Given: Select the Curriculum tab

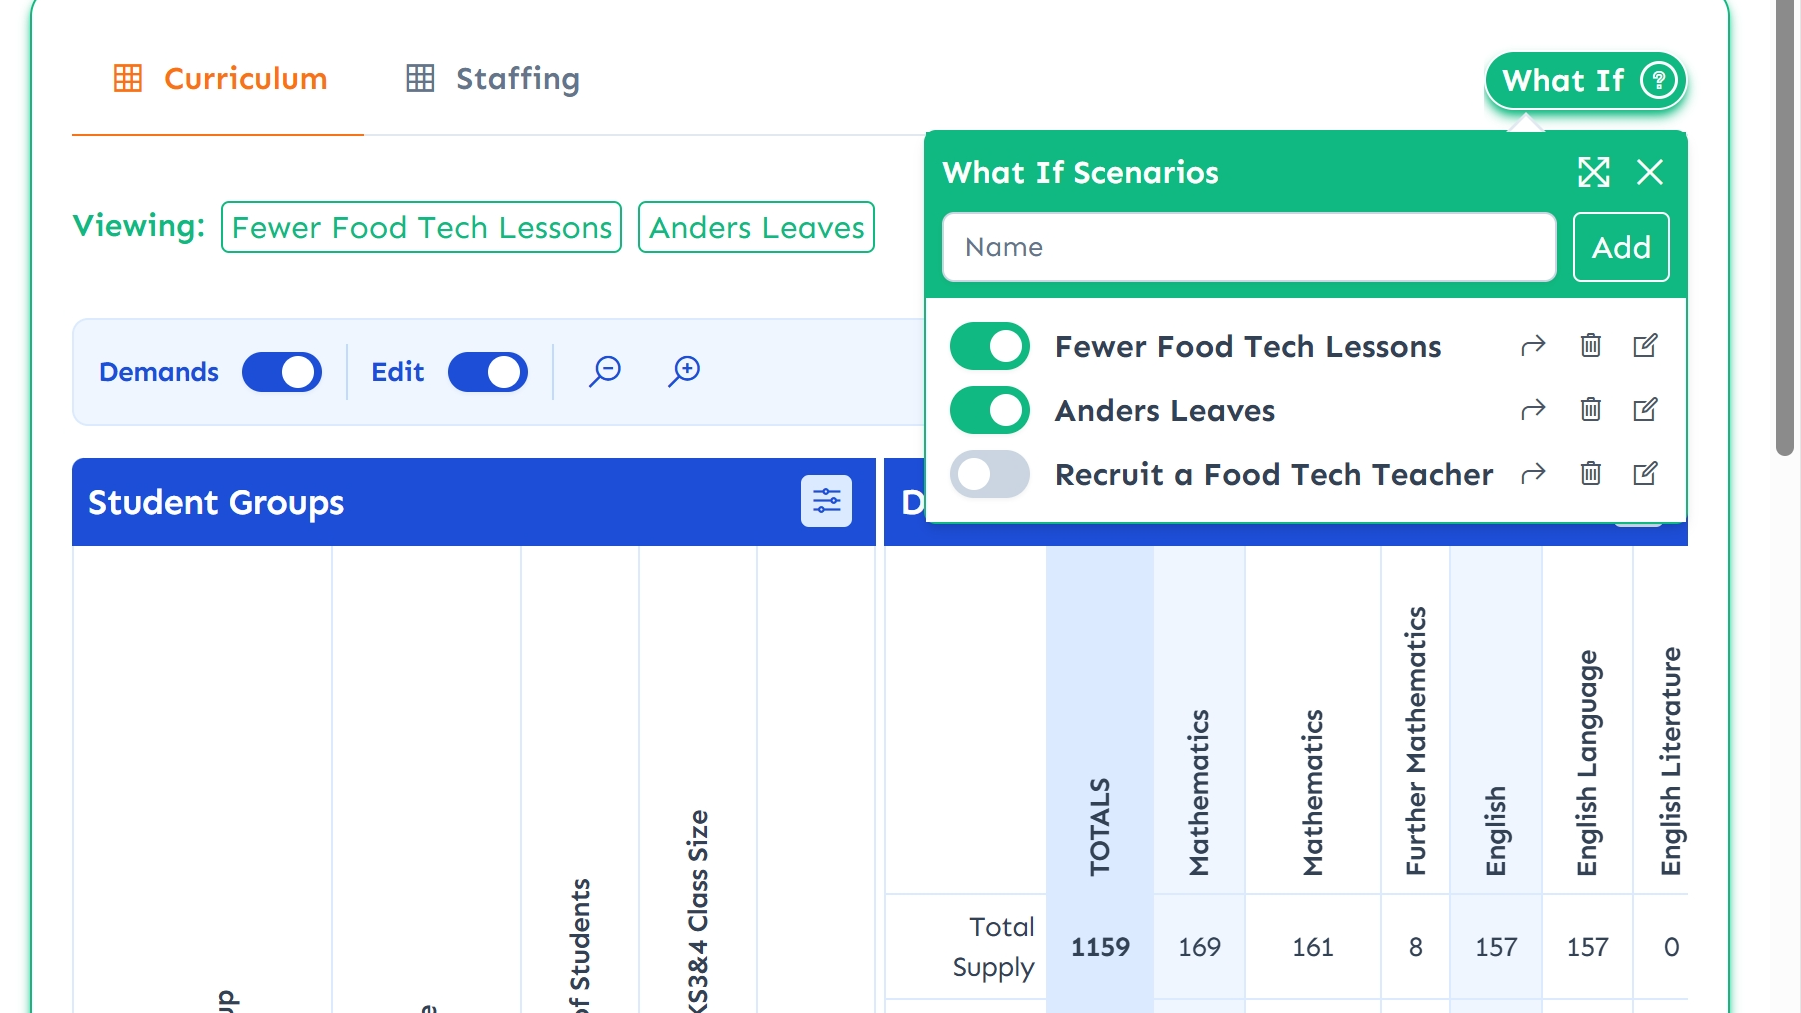Looking at the screenshot, I should (x=221, y=79).
